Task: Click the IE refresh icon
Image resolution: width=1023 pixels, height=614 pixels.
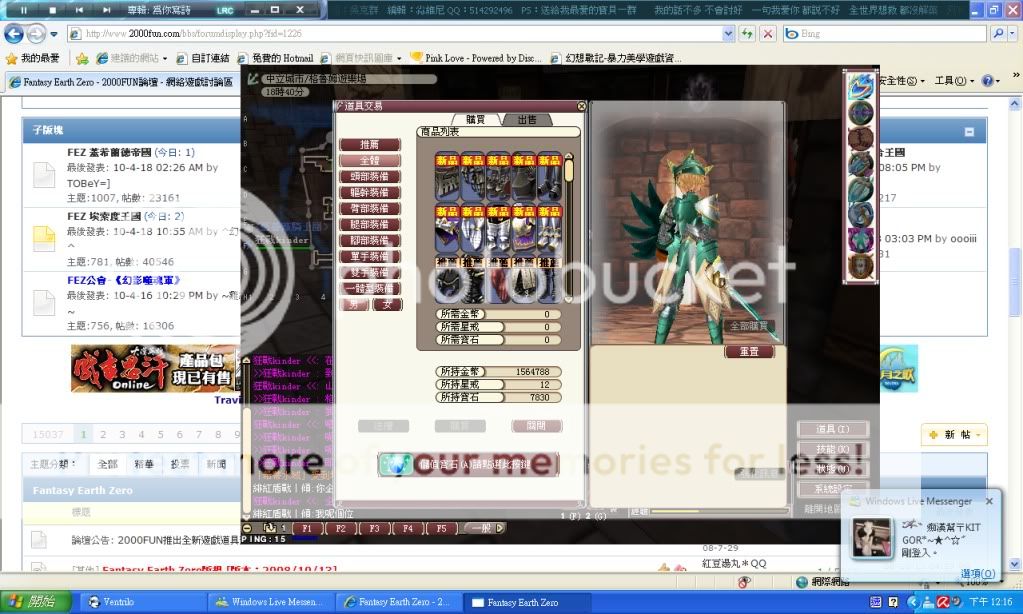Action: tap(747, 33)
